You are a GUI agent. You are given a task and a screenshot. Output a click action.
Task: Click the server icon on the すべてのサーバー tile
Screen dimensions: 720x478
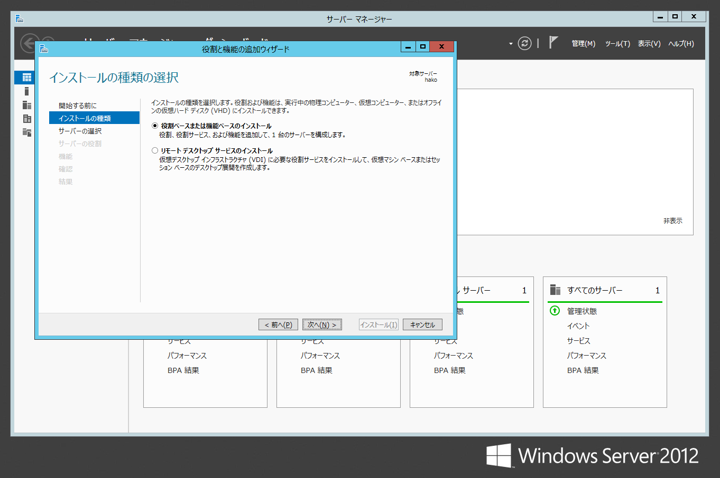click(555, 290)
